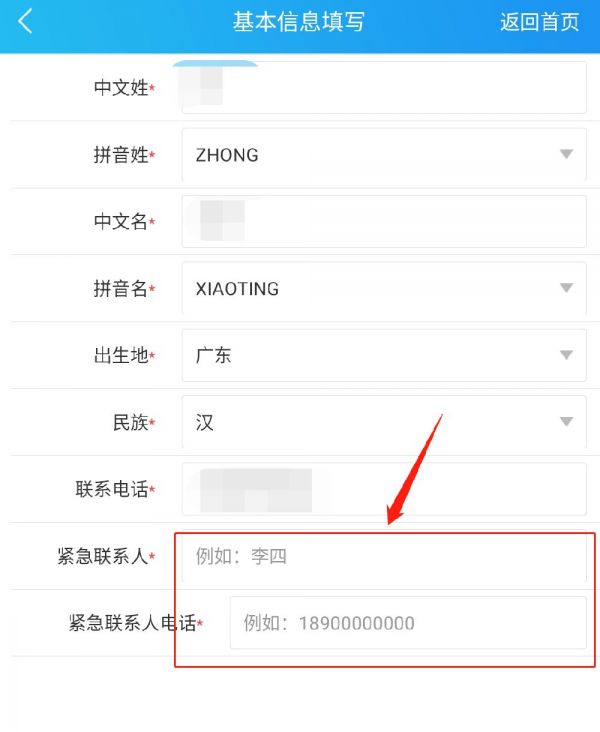Open the 民族 dropdown arrow
600x732 pixels.
[x=566, y=422]
